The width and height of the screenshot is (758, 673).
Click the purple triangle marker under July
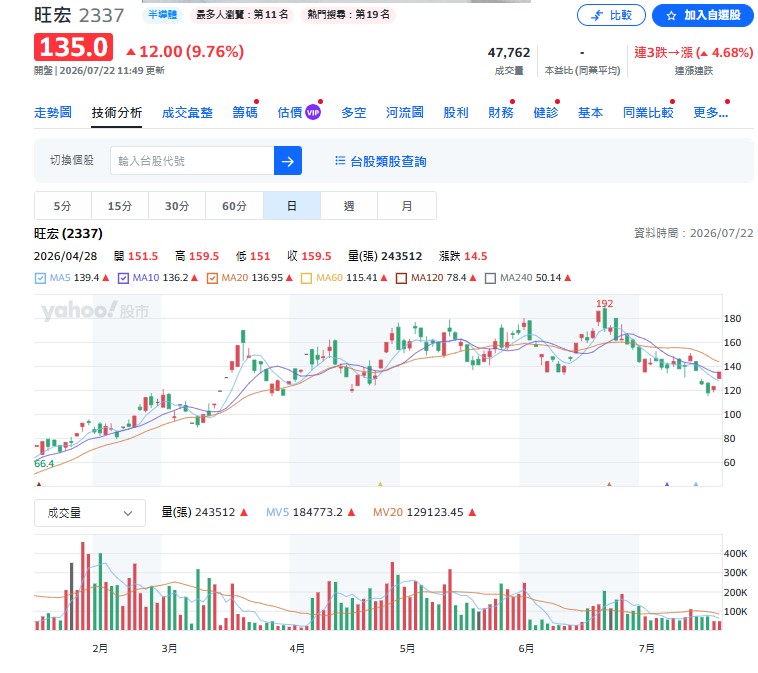[x=667, y=483]
